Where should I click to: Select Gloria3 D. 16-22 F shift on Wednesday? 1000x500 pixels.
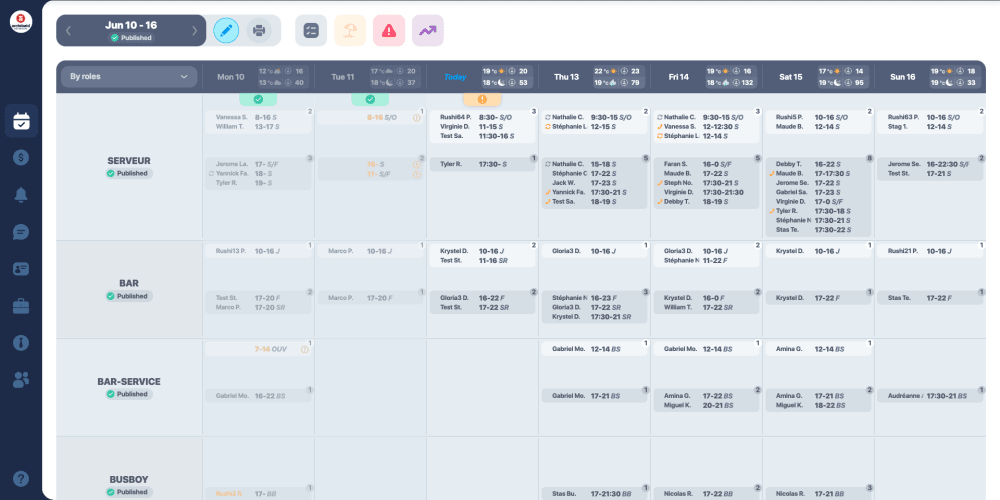[482, 298]
